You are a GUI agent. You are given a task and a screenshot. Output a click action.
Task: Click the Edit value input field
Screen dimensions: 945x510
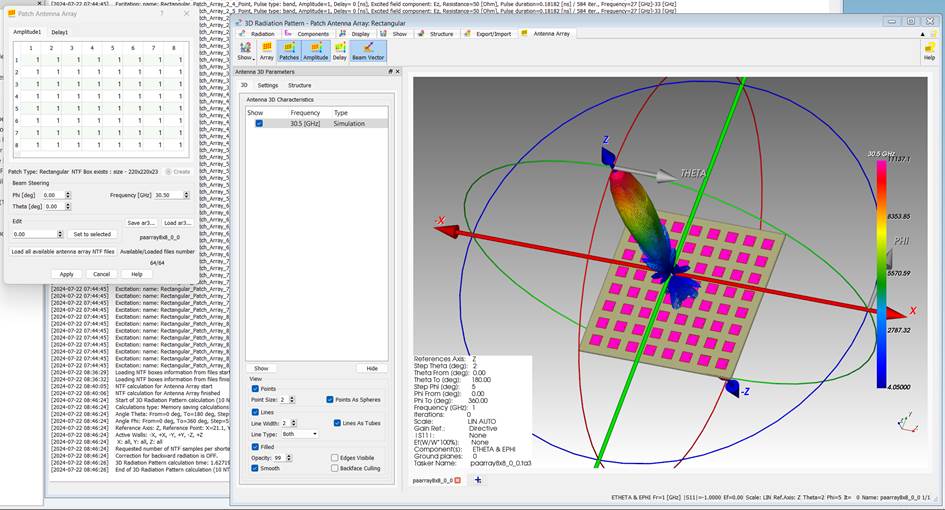34,234
